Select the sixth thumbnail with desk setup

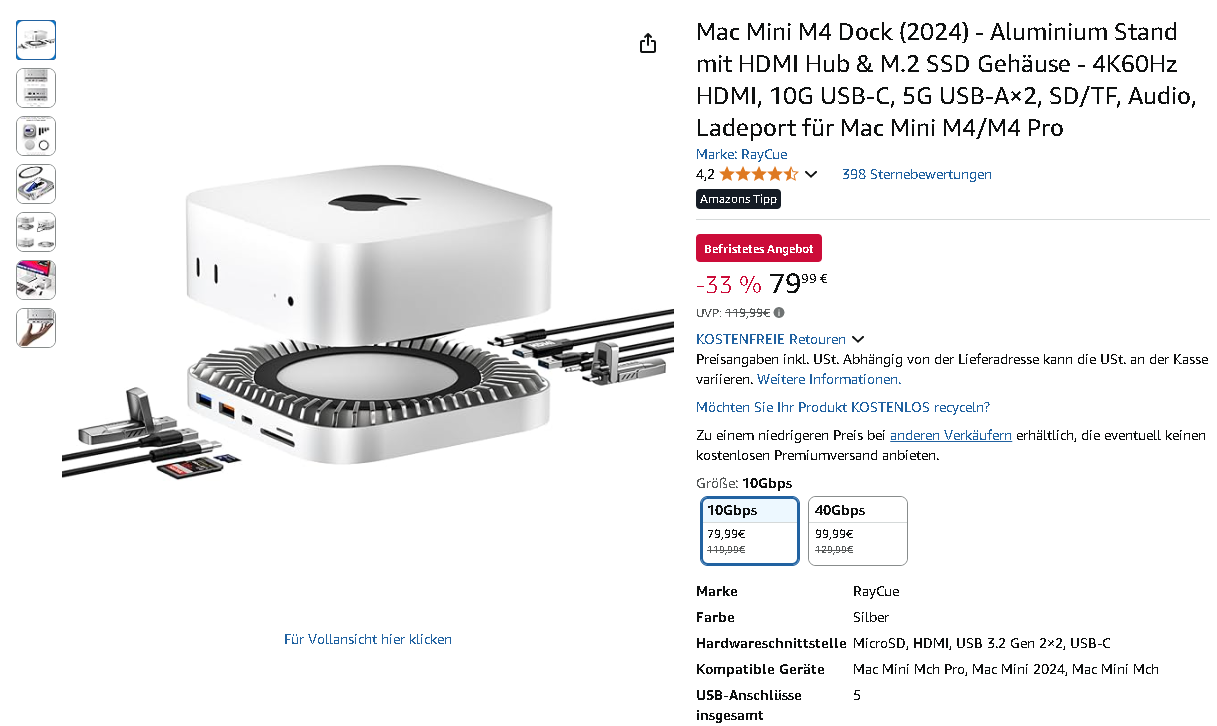tap(36, 280)
